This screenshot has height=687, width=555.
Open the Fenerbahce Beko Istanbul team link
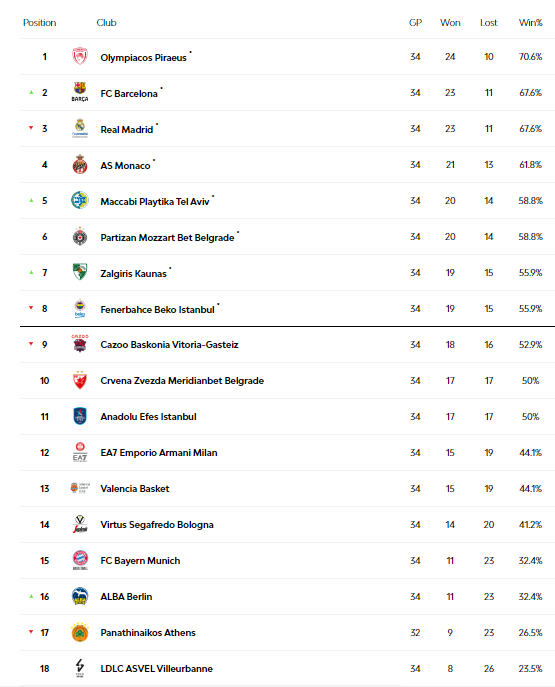(158, 310)
